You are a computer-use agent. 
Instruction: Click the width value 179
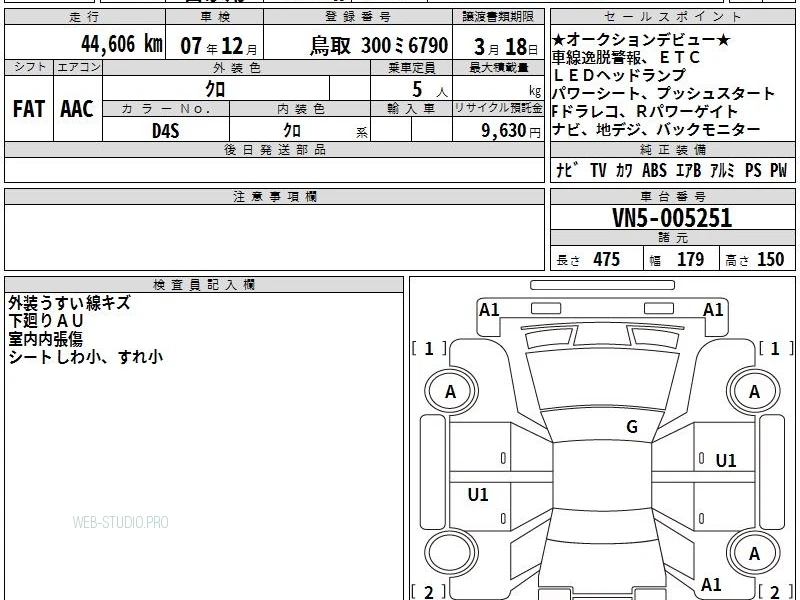(x=690, y=259)
